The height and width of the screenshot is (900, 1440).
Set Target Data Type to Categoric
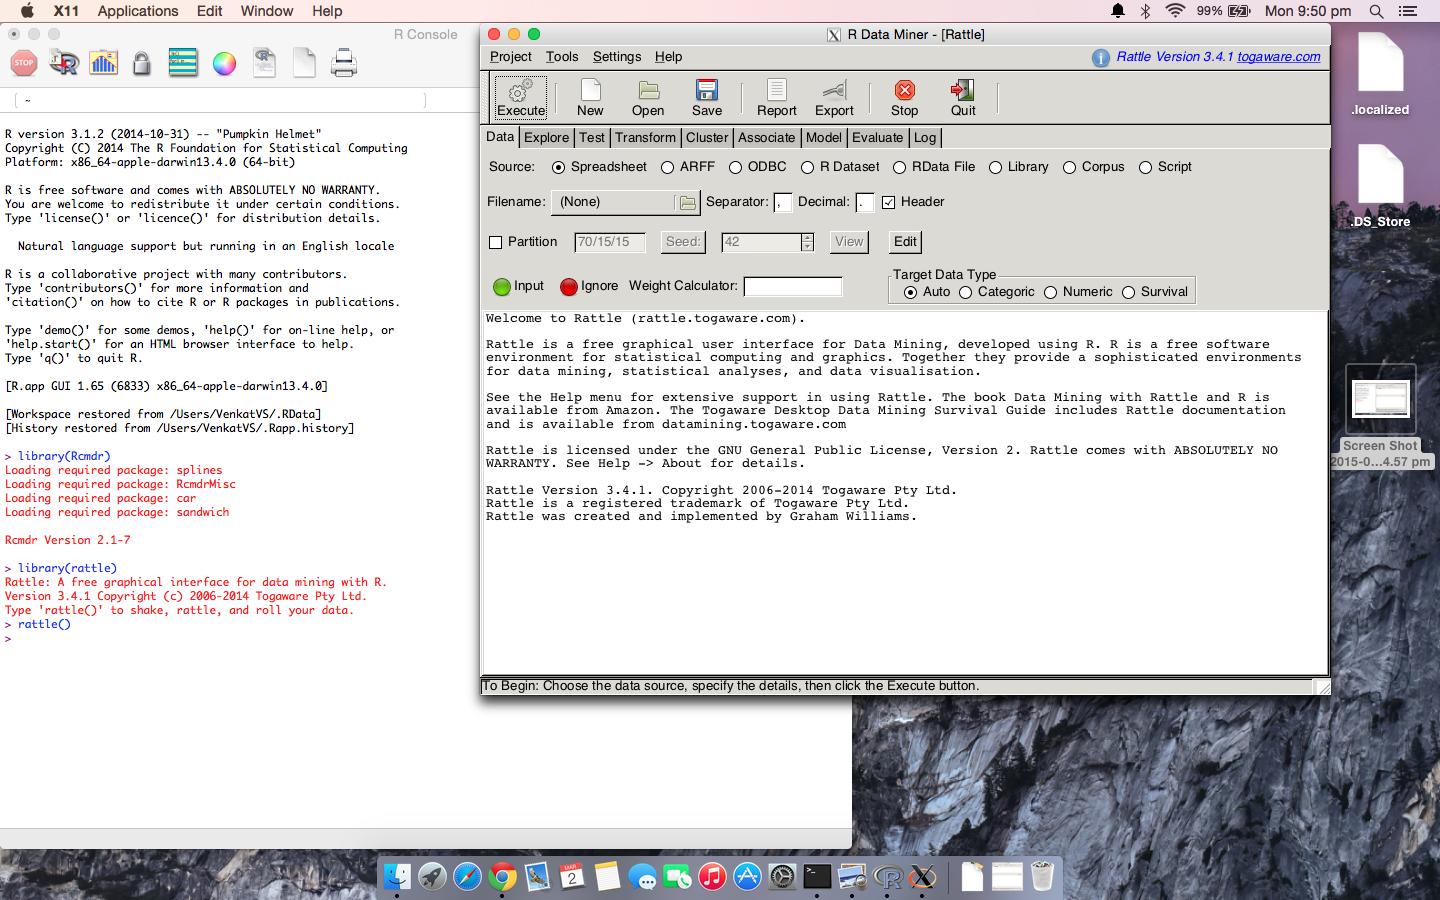pyautogui.click(x=996, y=292)
